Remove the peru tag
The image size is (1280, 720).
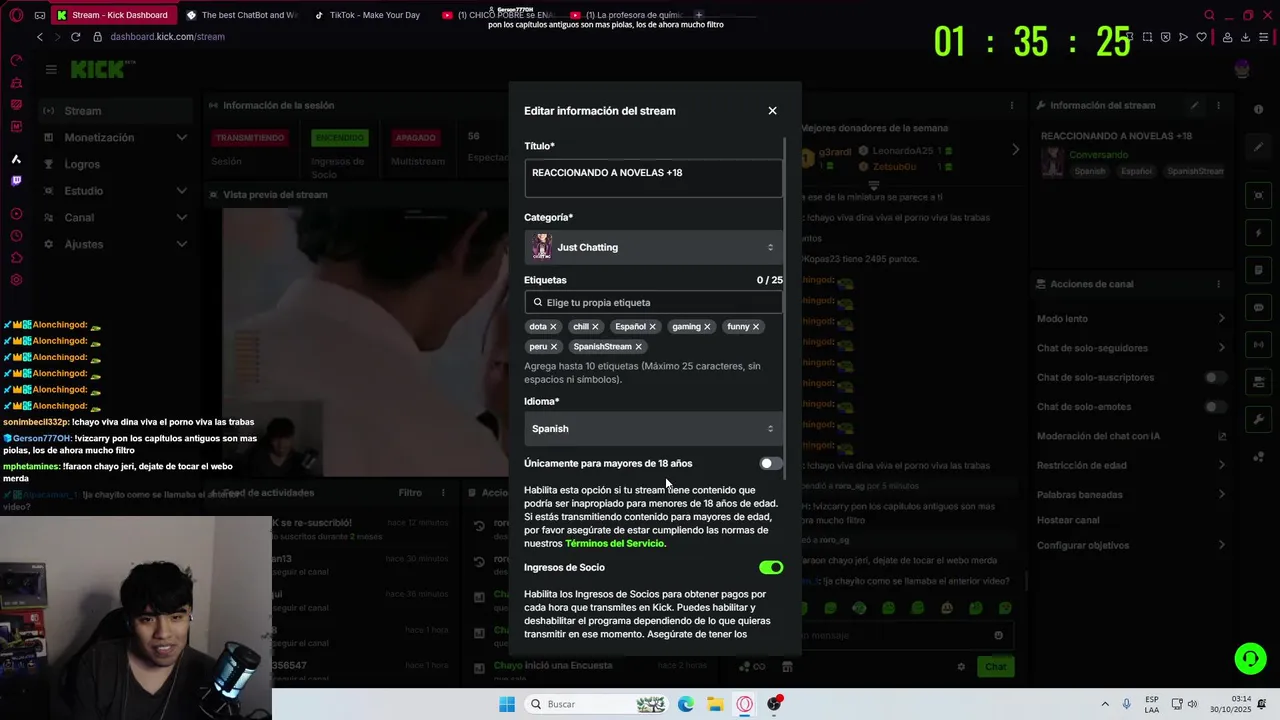[x=553, y=346]
